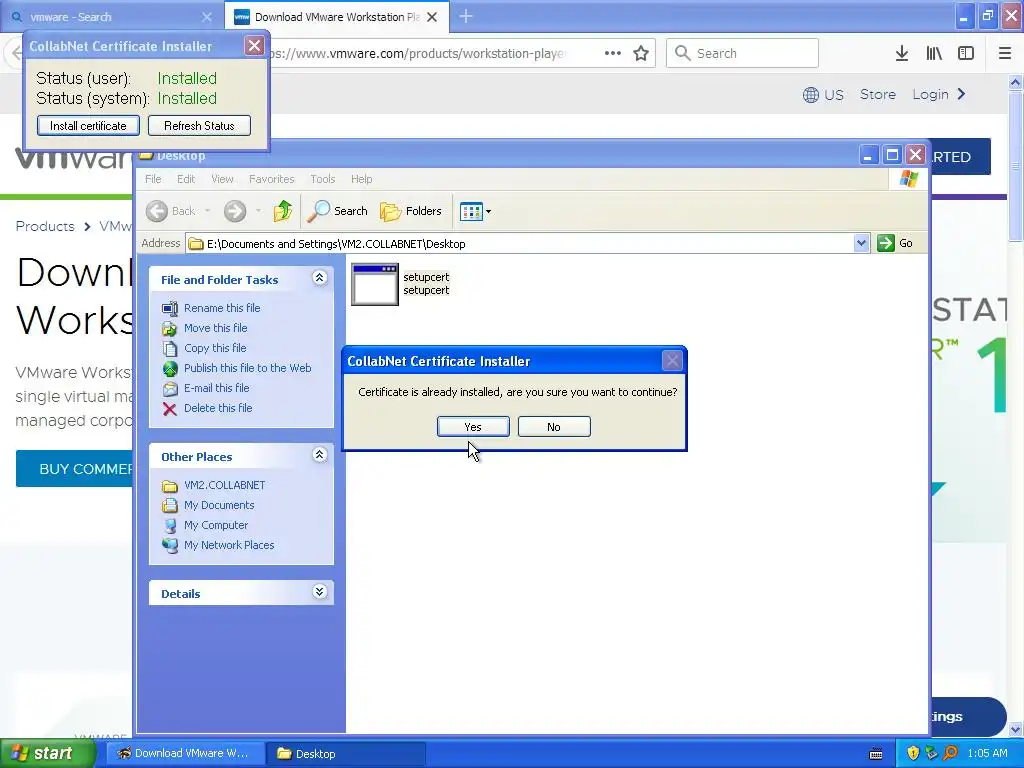Open the Favorites menu in Desktop window
The image size is (1024, 768).
pyautogui.click(x=271, y=179)
